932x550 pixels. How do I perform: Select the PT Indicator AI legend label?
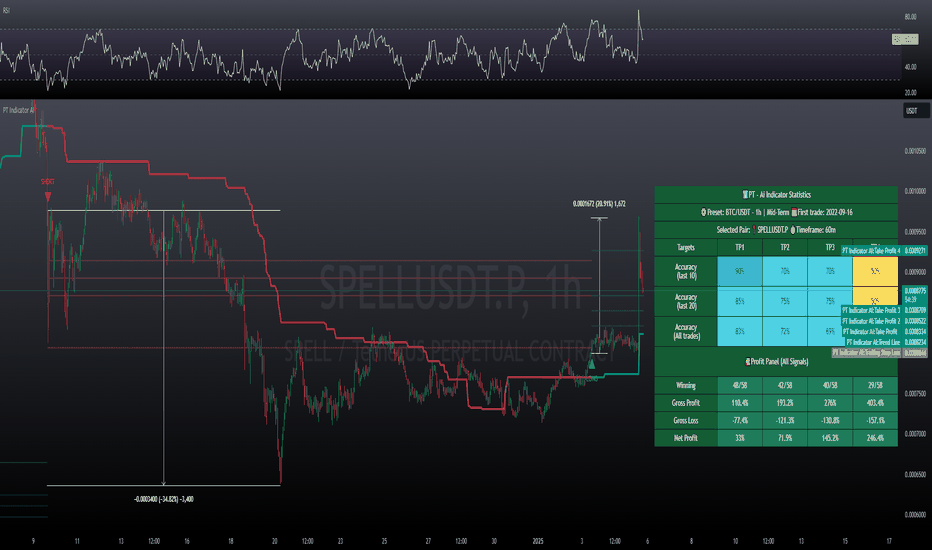coord(18,110)
